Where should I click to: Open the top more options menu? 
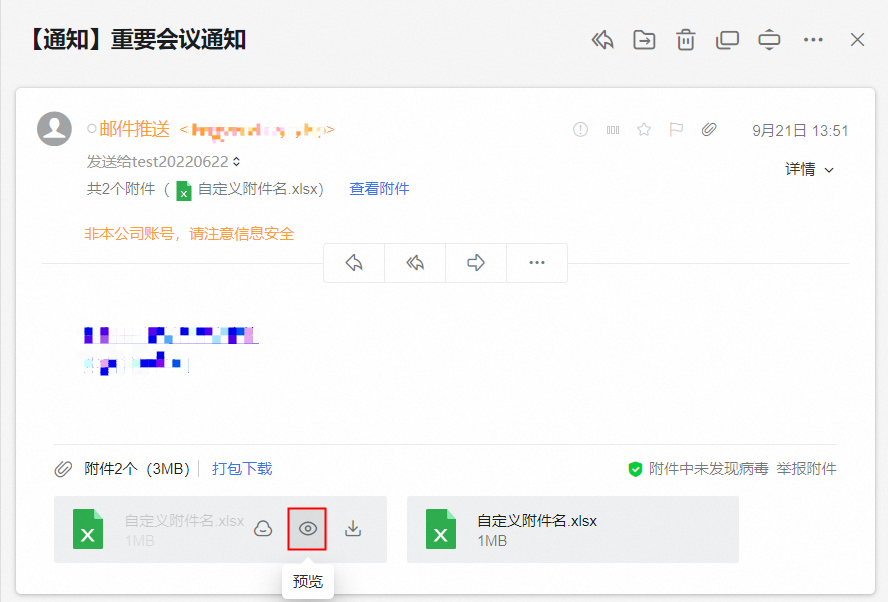pyautogui.click(x=813, y=39)
